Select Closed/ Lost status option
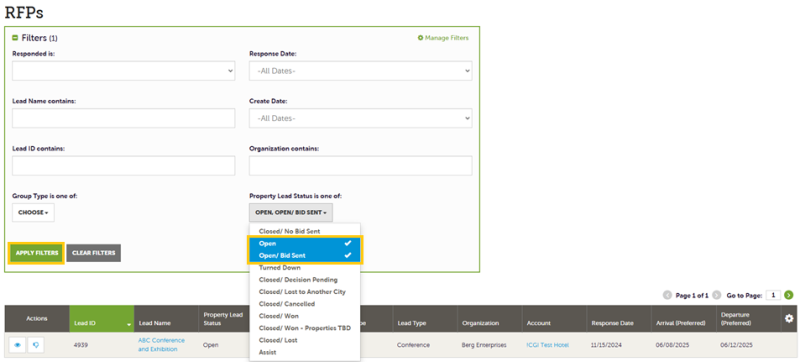Screen dimensions: 800x362 click(305, 340)
